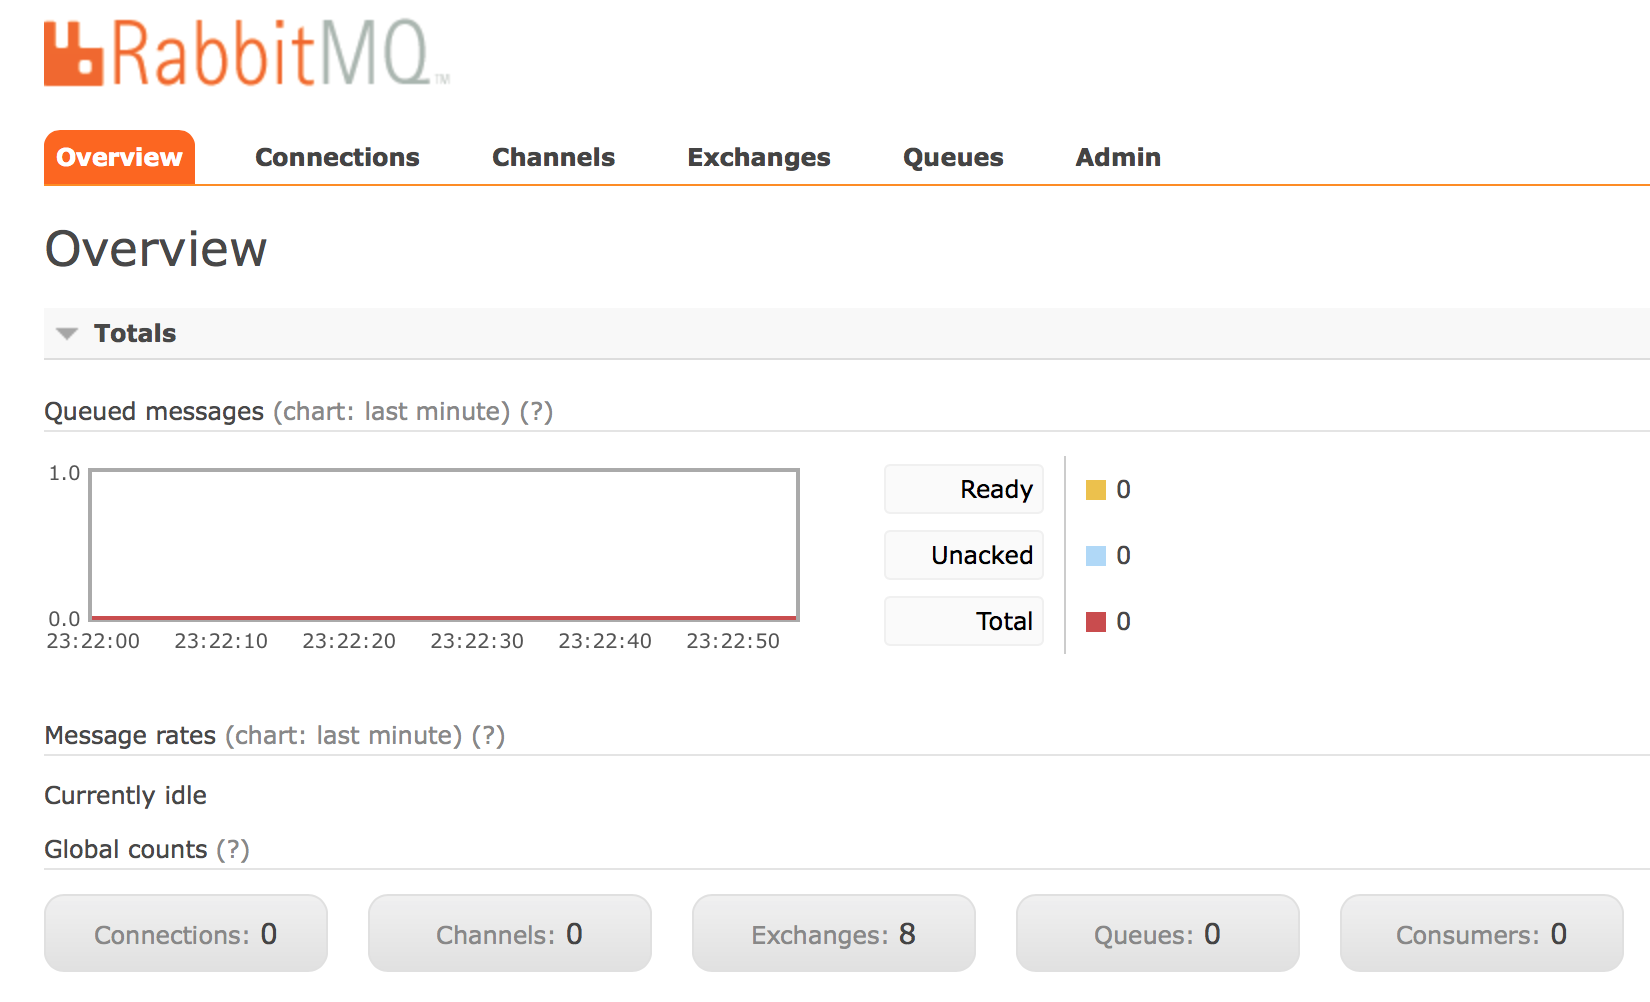Viewport: 1650px width, 1002px height.
Task: Click the Ready legend label
Action: tap(964, 489)
